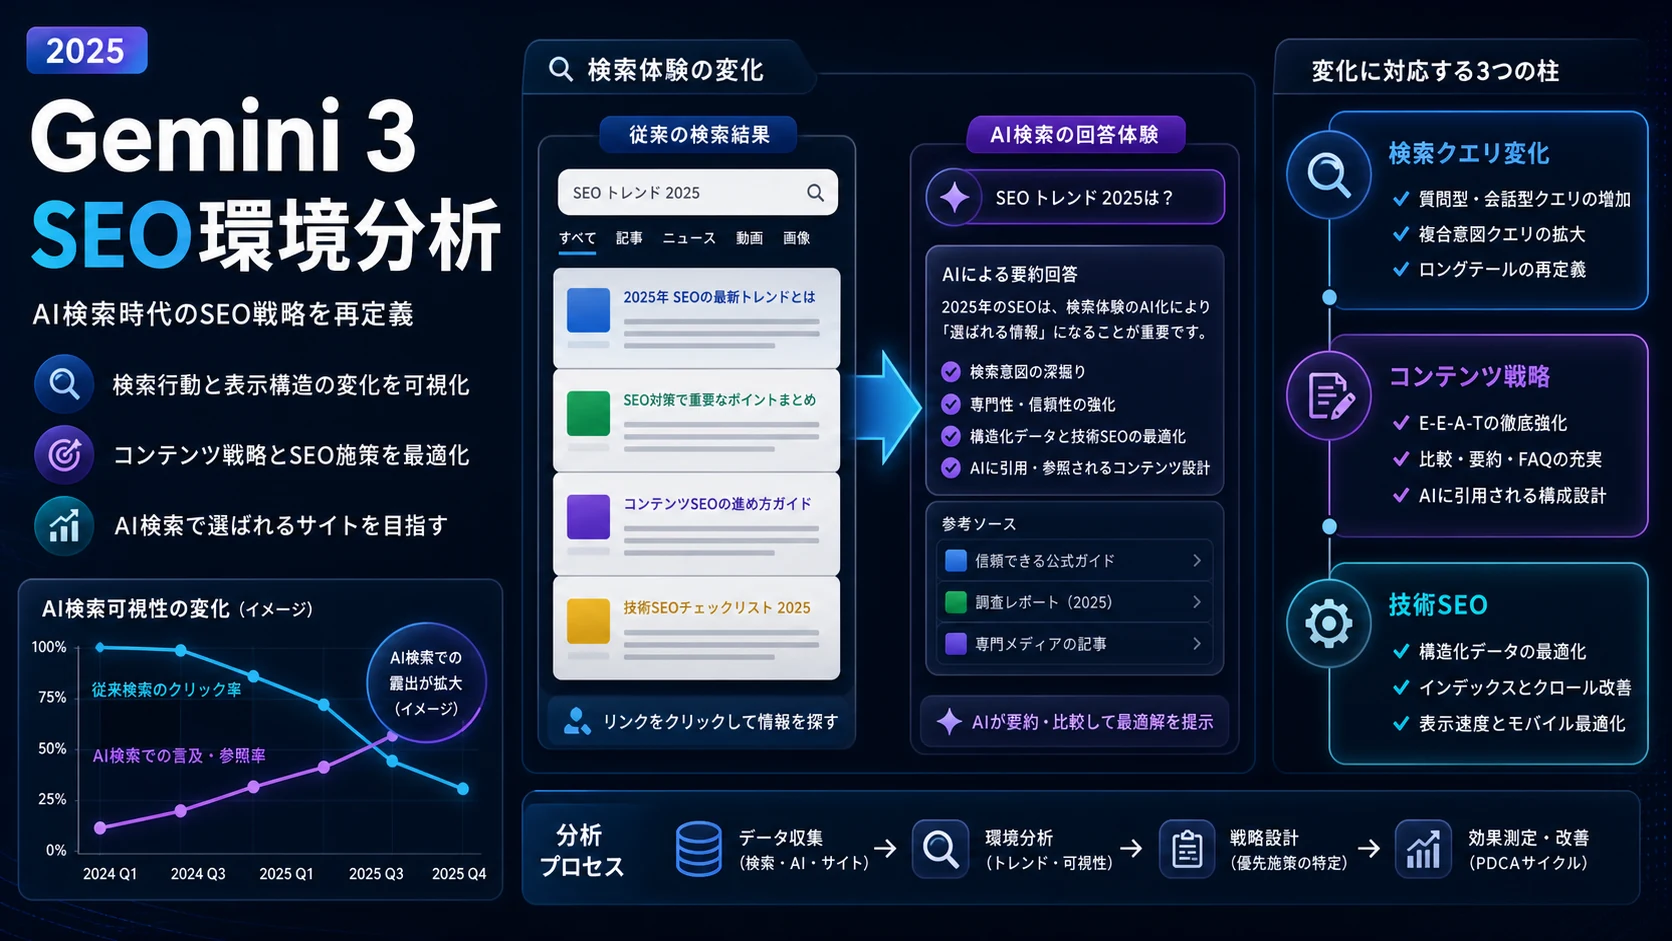Click the database icon for データ収集
This screenshot has height=941, width=1672.
[x=698, y=849]
